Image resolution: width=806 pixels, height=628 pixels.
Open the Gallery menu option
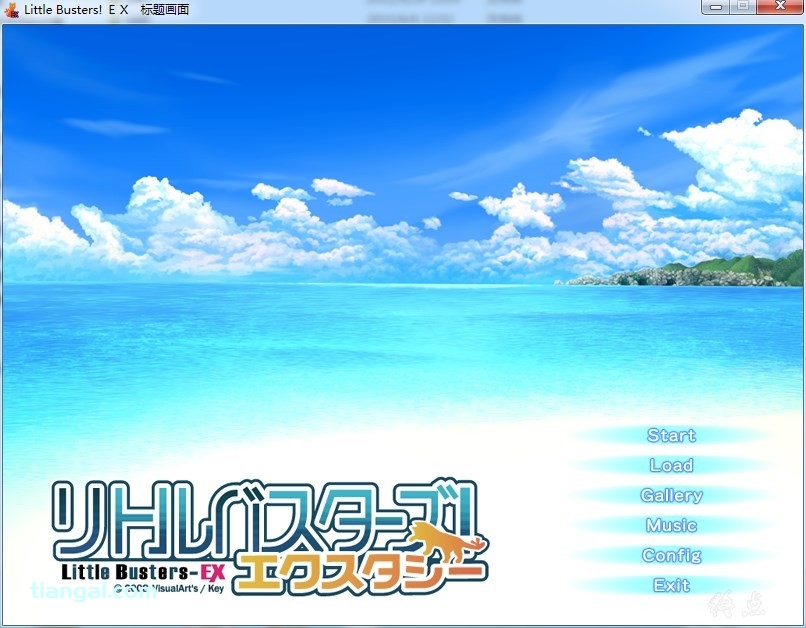671,495
